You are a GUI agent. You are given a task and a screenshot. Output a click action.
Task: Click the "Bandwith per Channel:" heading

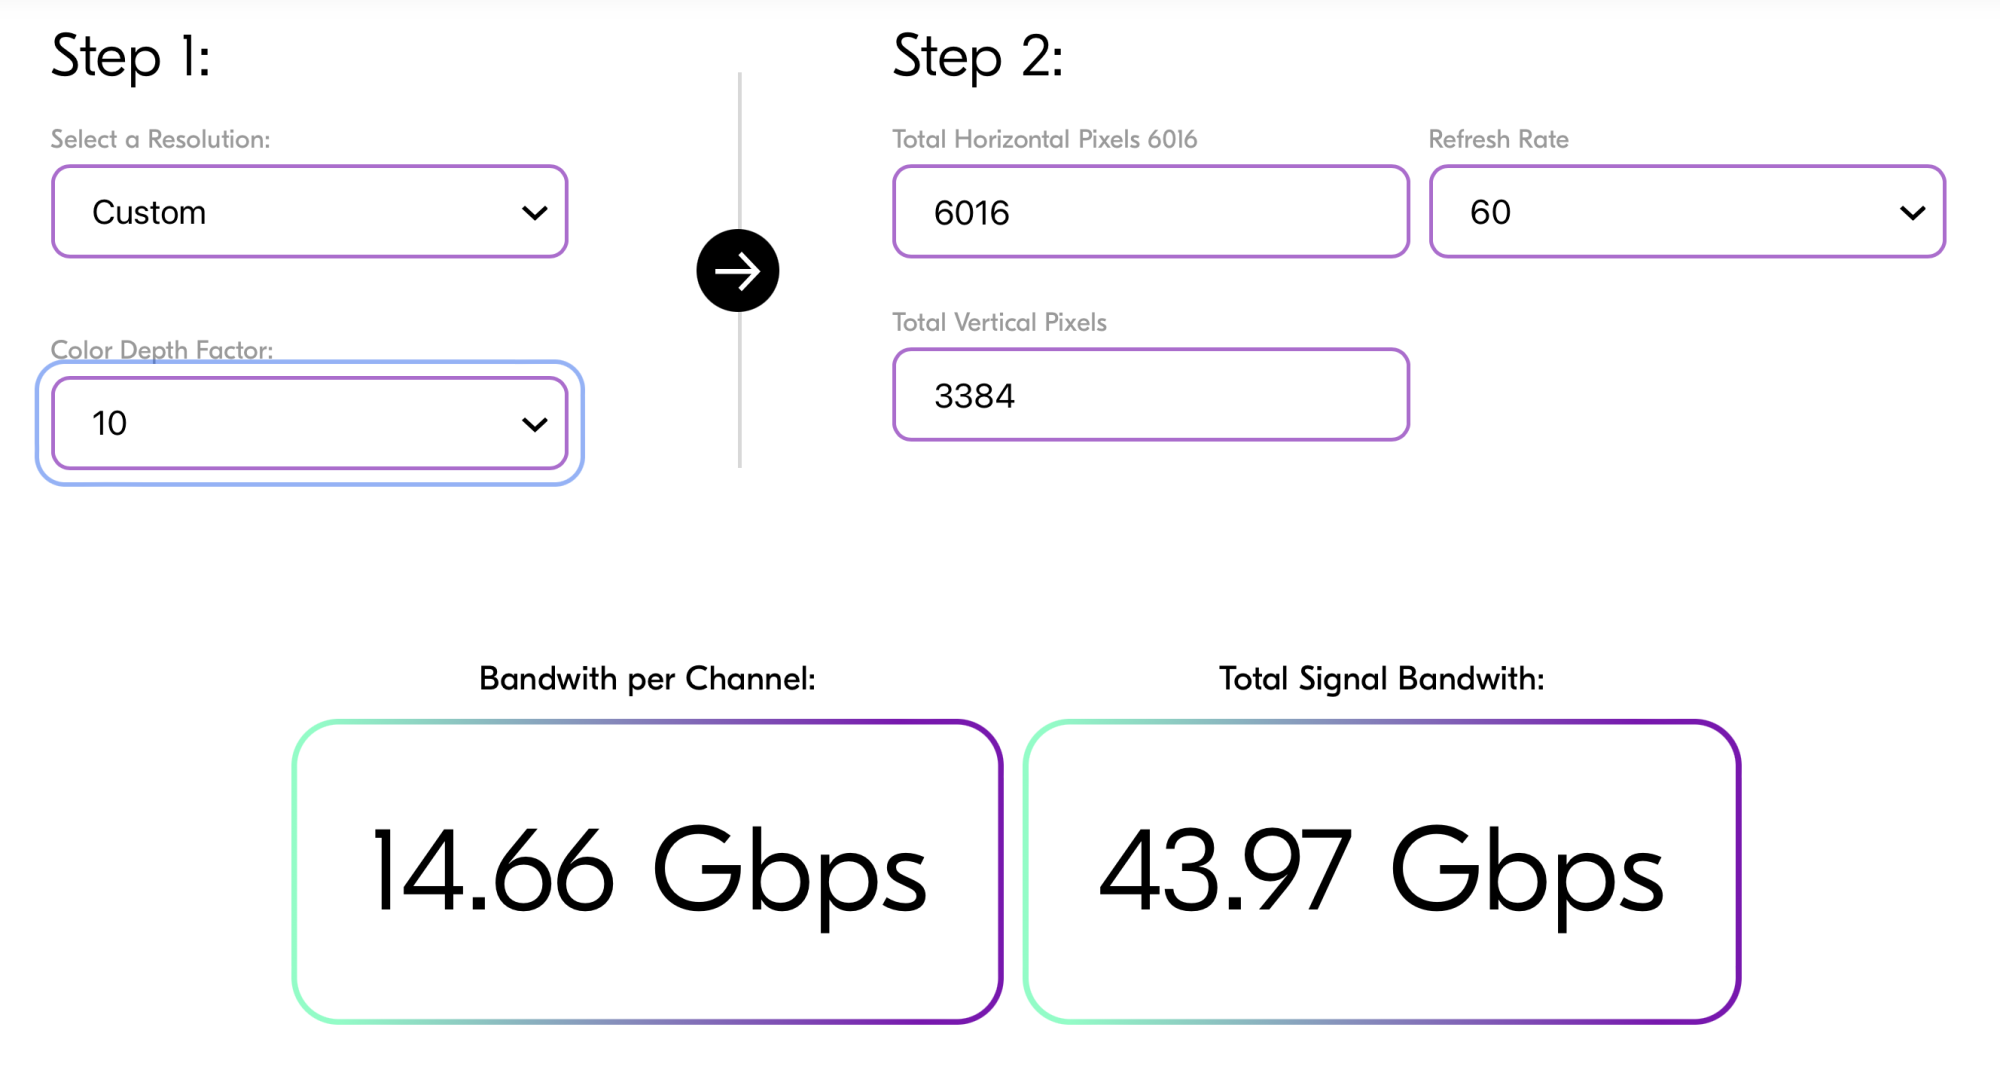tap(647, 679)
